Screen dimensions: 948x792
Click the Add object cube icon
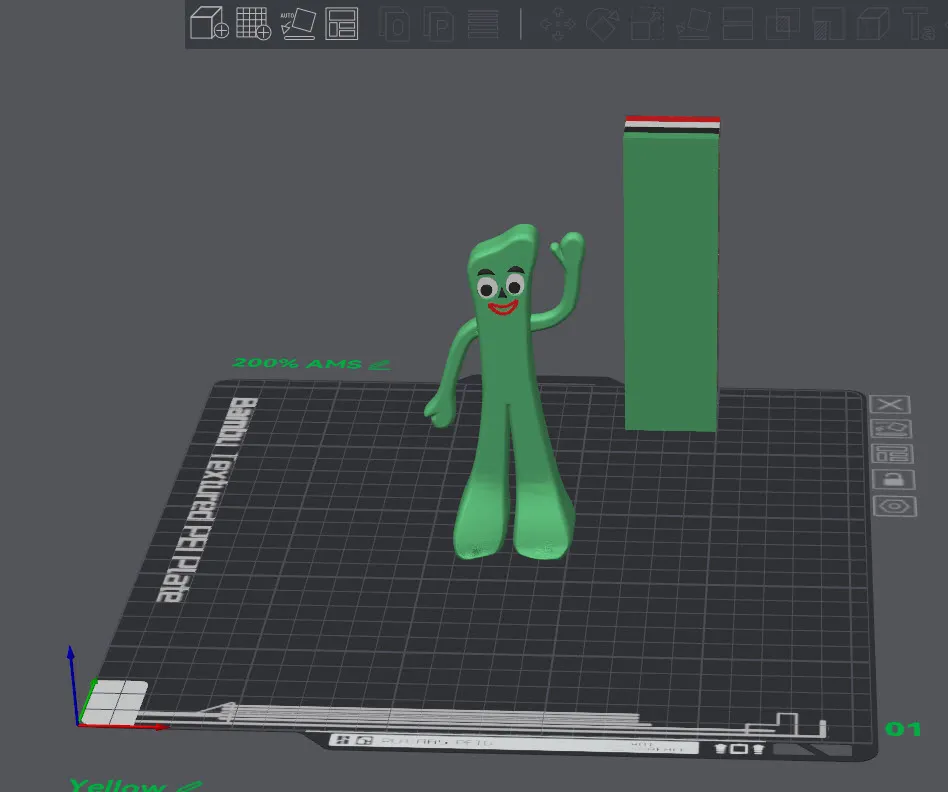[x=209, y=24]
